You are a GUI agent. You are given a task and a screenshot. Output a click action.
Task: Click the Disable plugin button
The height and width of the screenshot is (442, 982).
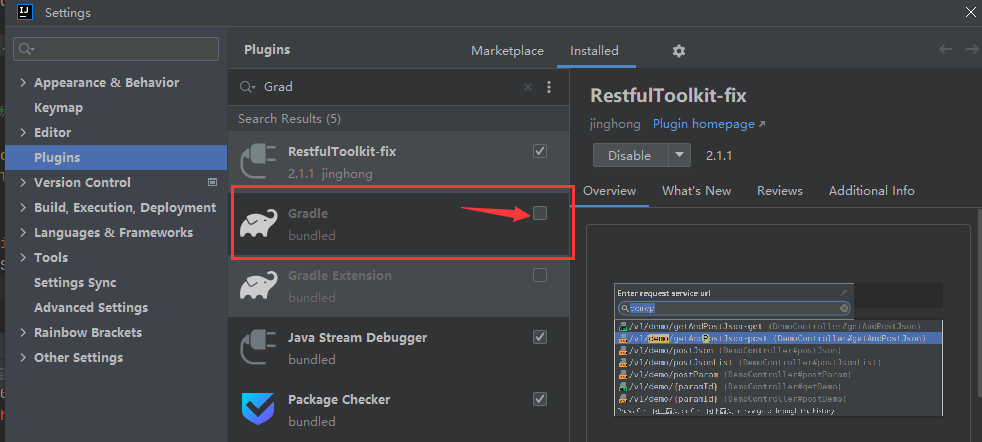coord(630,155)
